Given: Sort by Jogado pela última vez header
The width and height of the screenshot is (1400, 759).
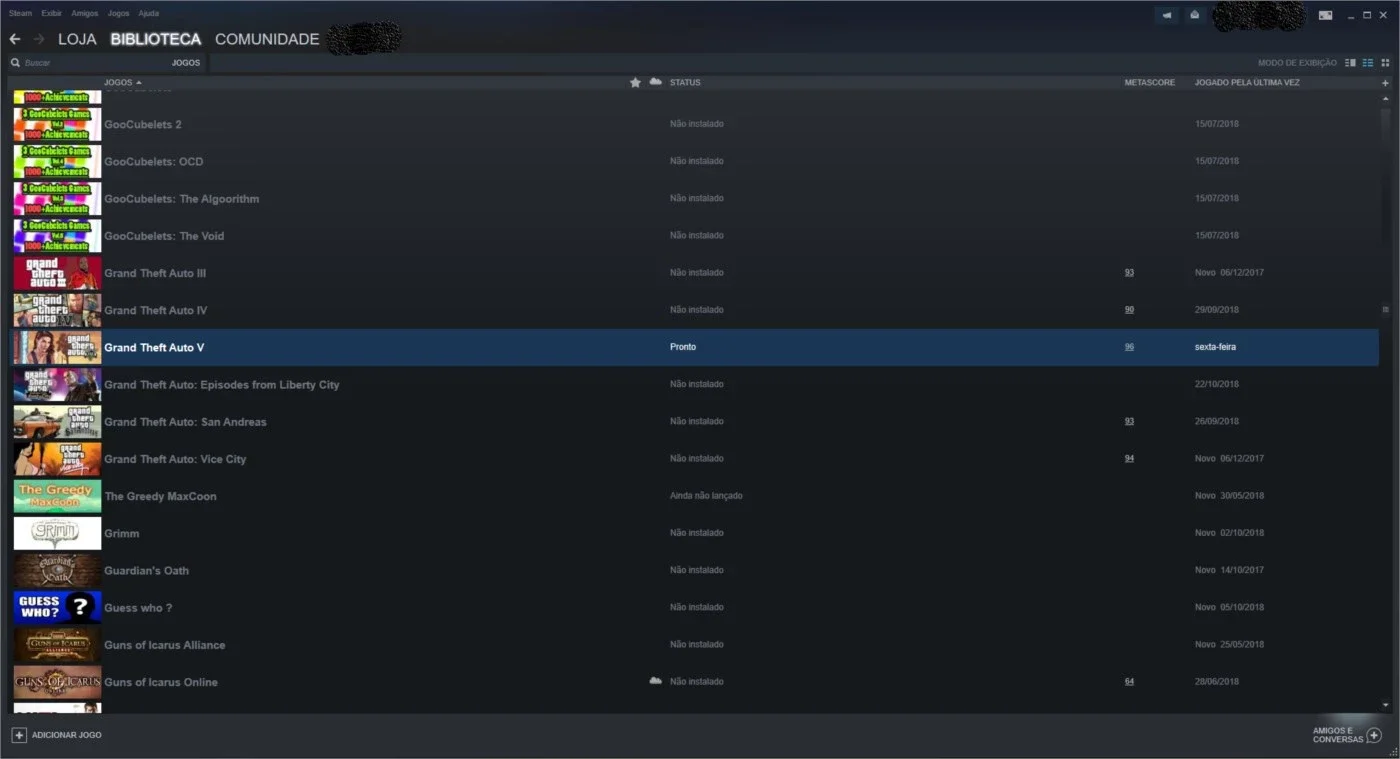Looking at the screenshot, I should tap(1247, 82).
